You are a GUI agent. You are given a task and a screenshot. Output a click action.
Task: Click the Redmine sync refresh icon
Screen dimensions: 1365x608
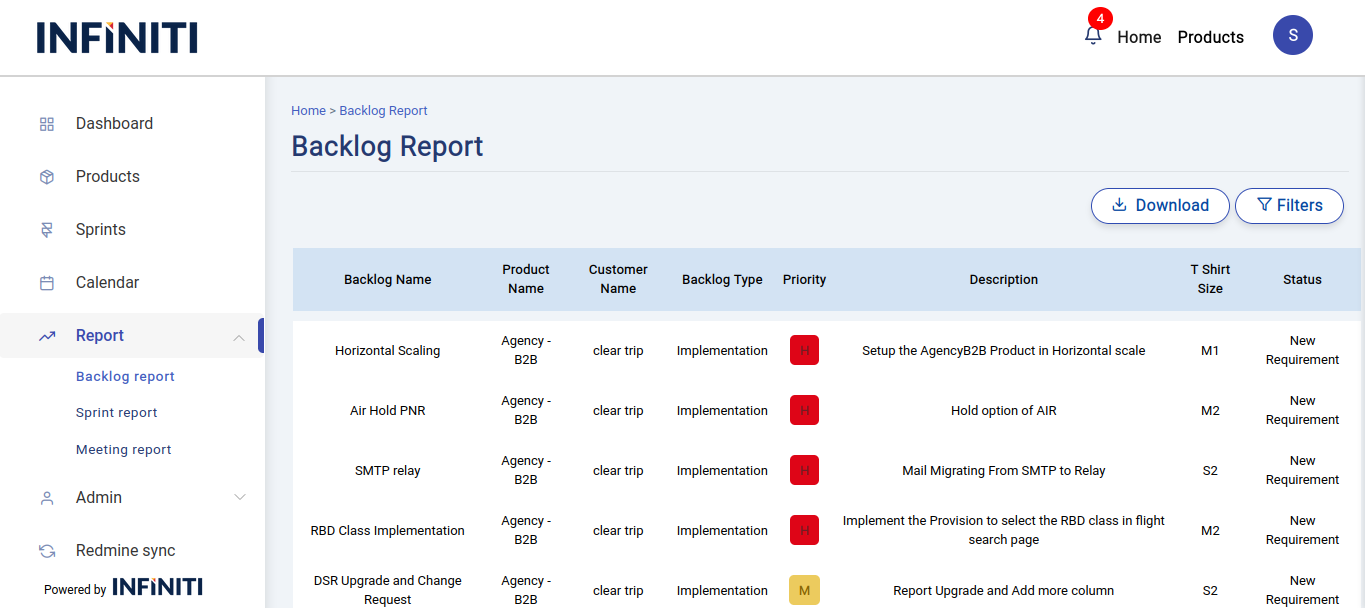coord(47,551)
